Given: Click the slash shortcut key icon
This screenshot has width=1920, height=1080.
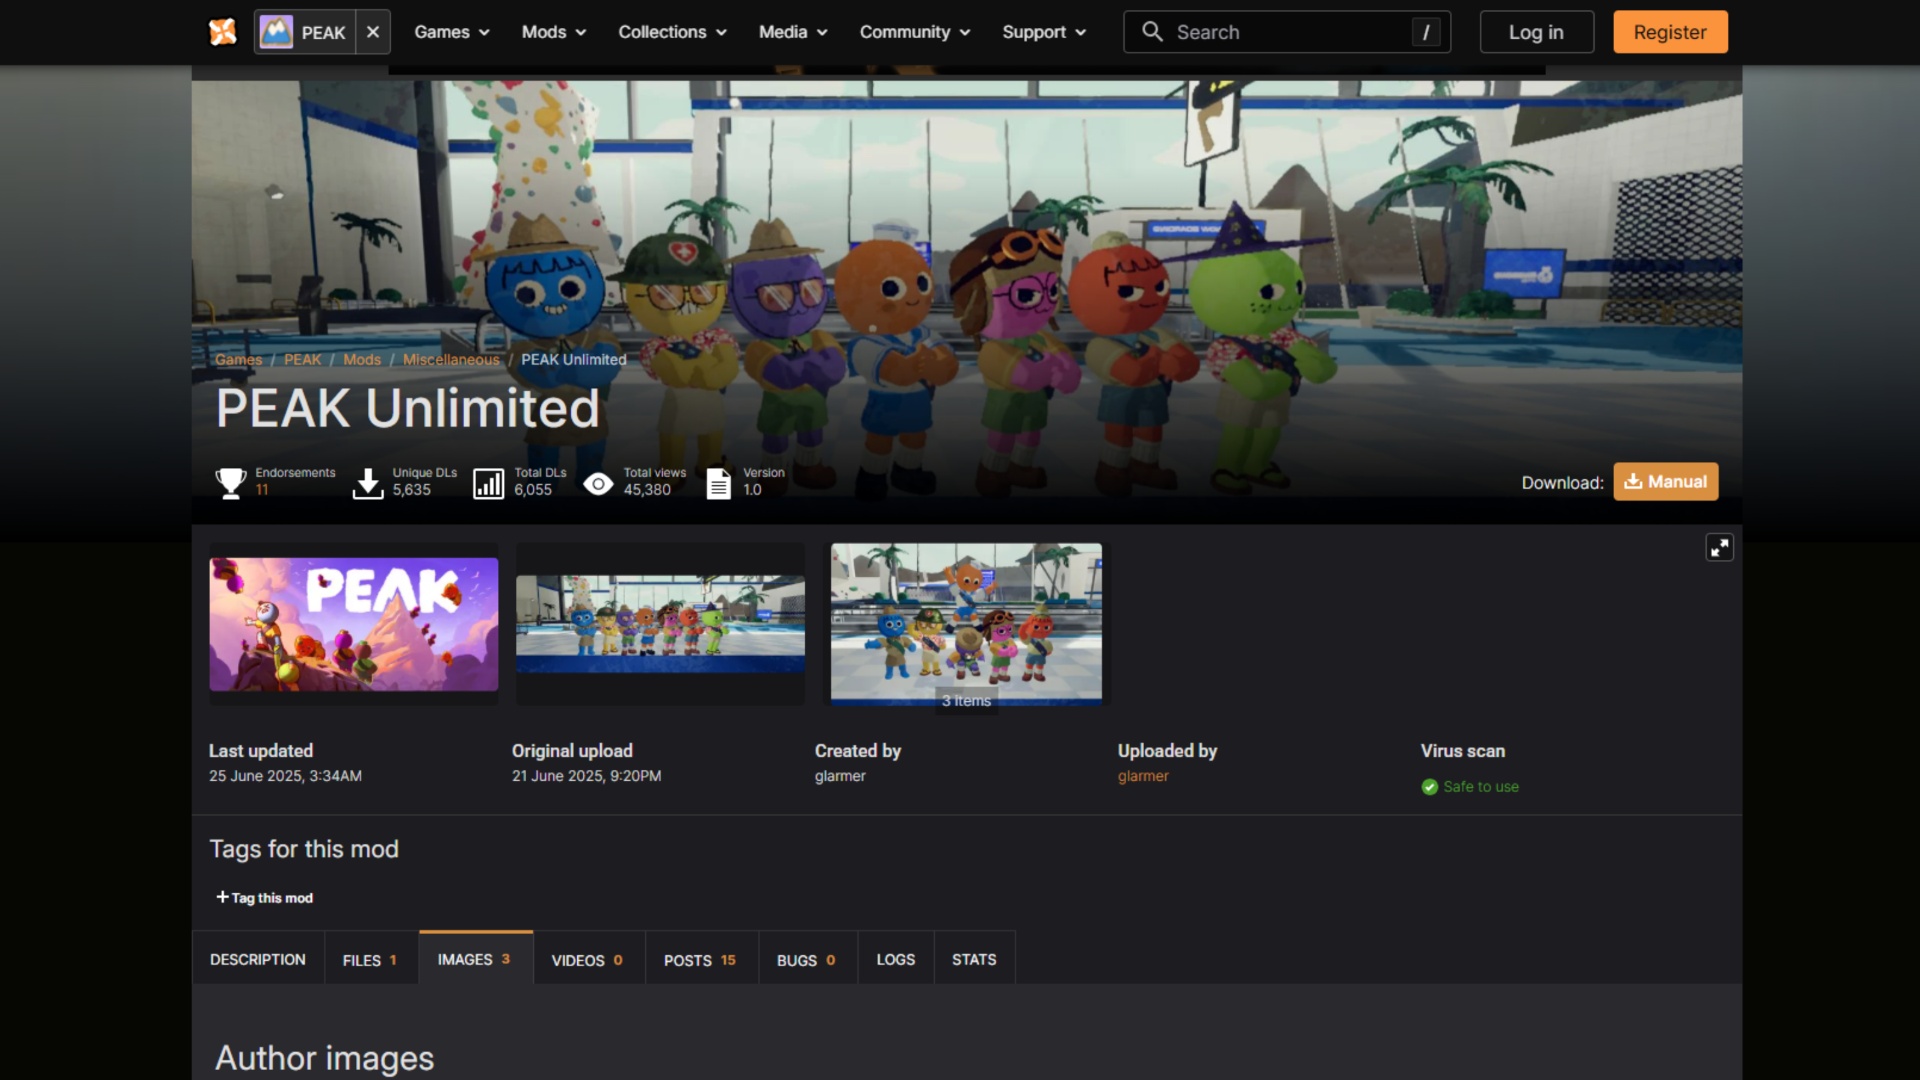Looking at the screenshot, I should [1426, 32].
